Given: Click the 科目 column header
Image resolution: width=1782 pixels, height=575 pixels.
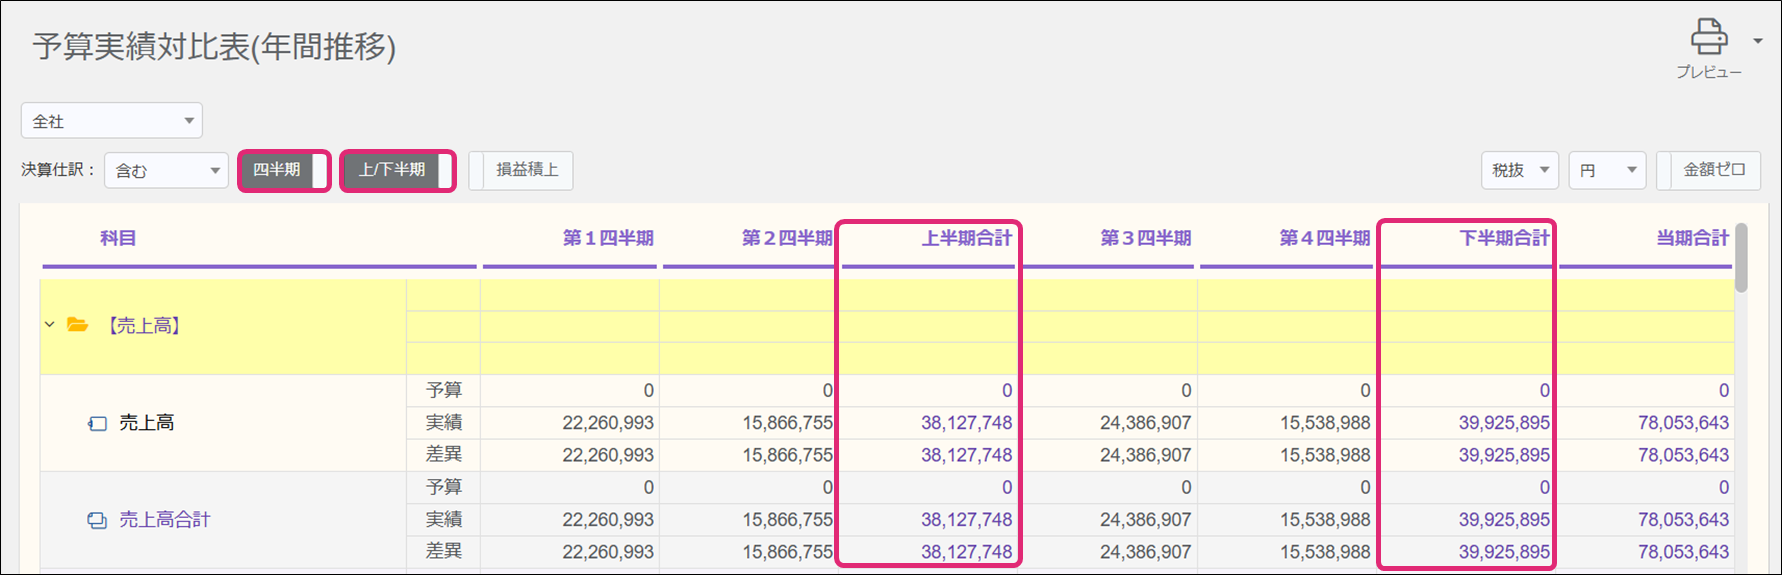Looking at the screenshot, I should pyautogui.click(x=118, y=238).
